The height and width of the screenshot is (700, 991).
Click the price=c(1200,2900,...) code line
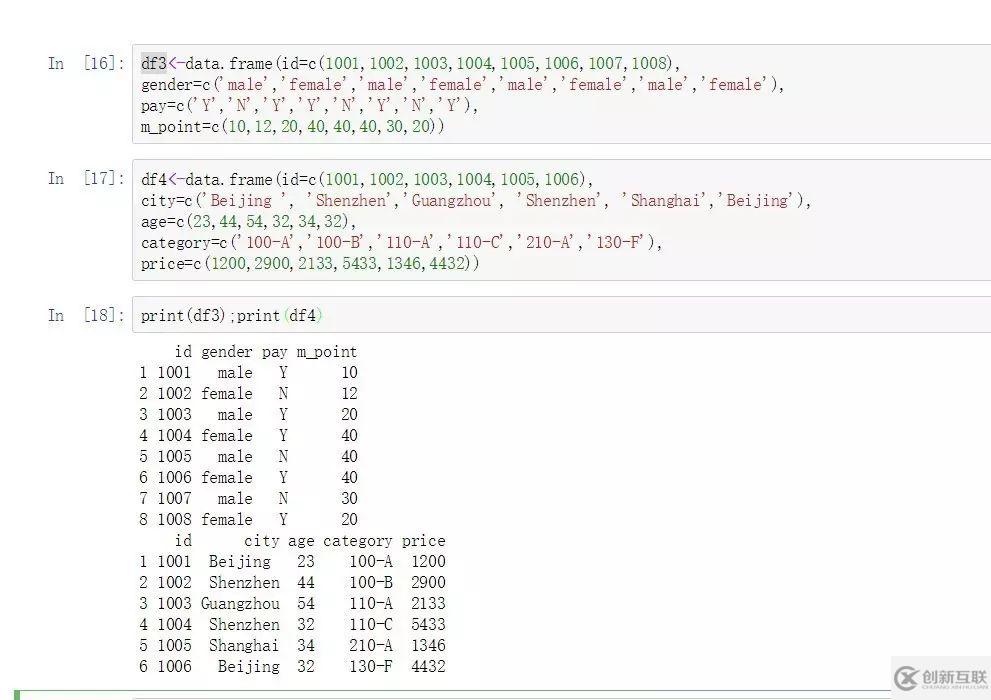pos(310,263)
